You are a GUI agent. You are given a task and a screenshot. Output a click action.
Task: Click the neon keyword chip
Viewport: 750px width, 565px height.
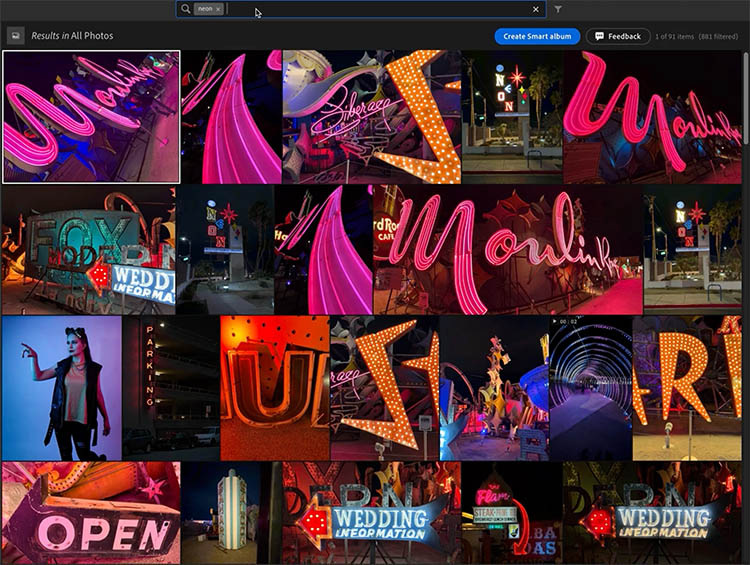click(209, 9)
